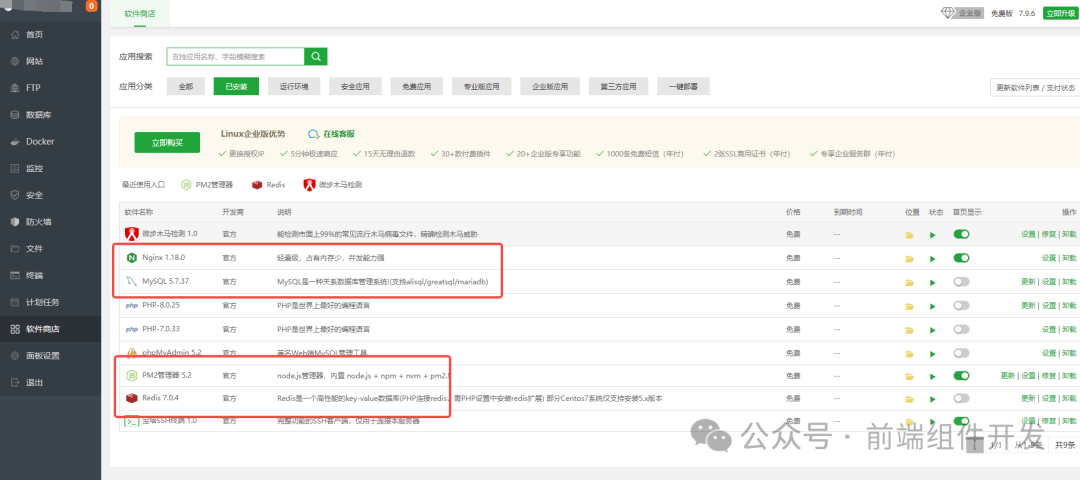Open Docker from the sidebar
1080x480 pixels.
[x=40, y=141]
